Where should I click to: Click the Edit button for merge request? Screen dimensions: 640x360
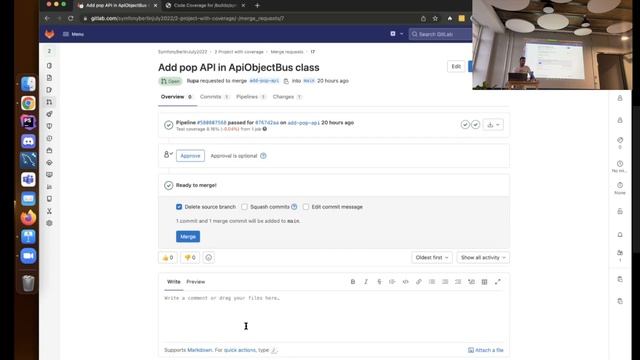[456, 67]
